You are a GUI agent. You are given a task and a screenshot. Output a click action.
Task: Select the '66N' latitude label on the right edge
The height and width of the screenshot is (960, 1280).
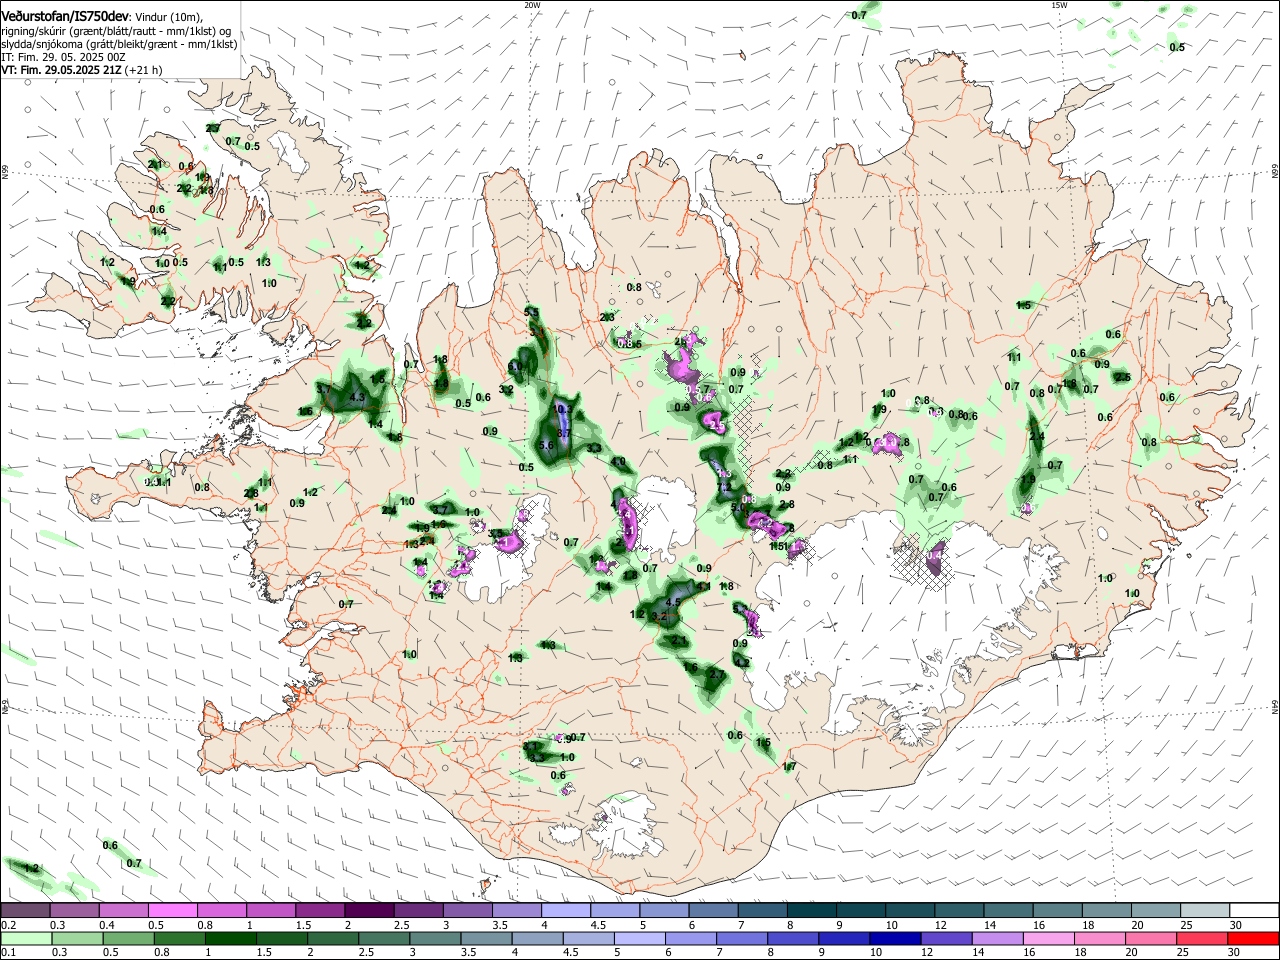click(1274, 173)
